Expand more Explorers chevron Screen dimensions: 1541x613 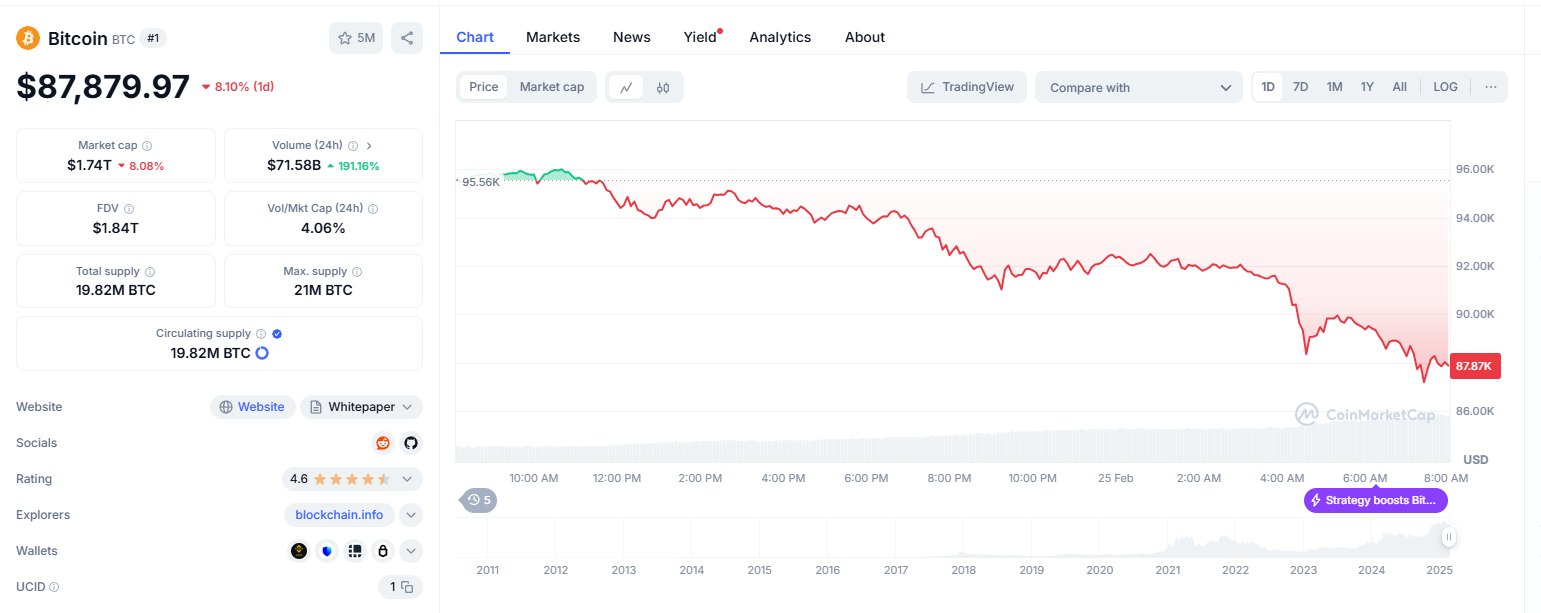click(x=411, y=515)
